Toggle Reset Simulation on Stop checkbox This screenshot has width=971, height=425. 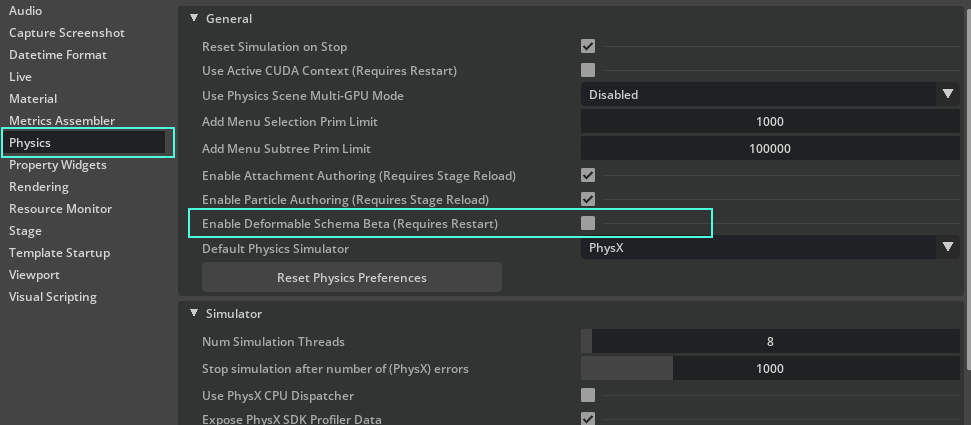pyautogui.click(x=588, y=47)
